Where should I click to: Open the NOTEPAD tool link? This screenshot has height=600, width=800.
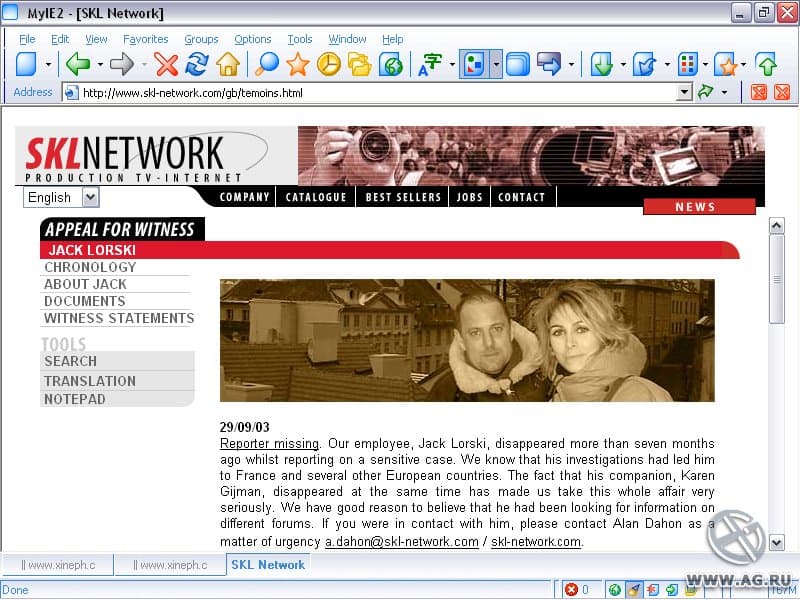tap(74, 399)
